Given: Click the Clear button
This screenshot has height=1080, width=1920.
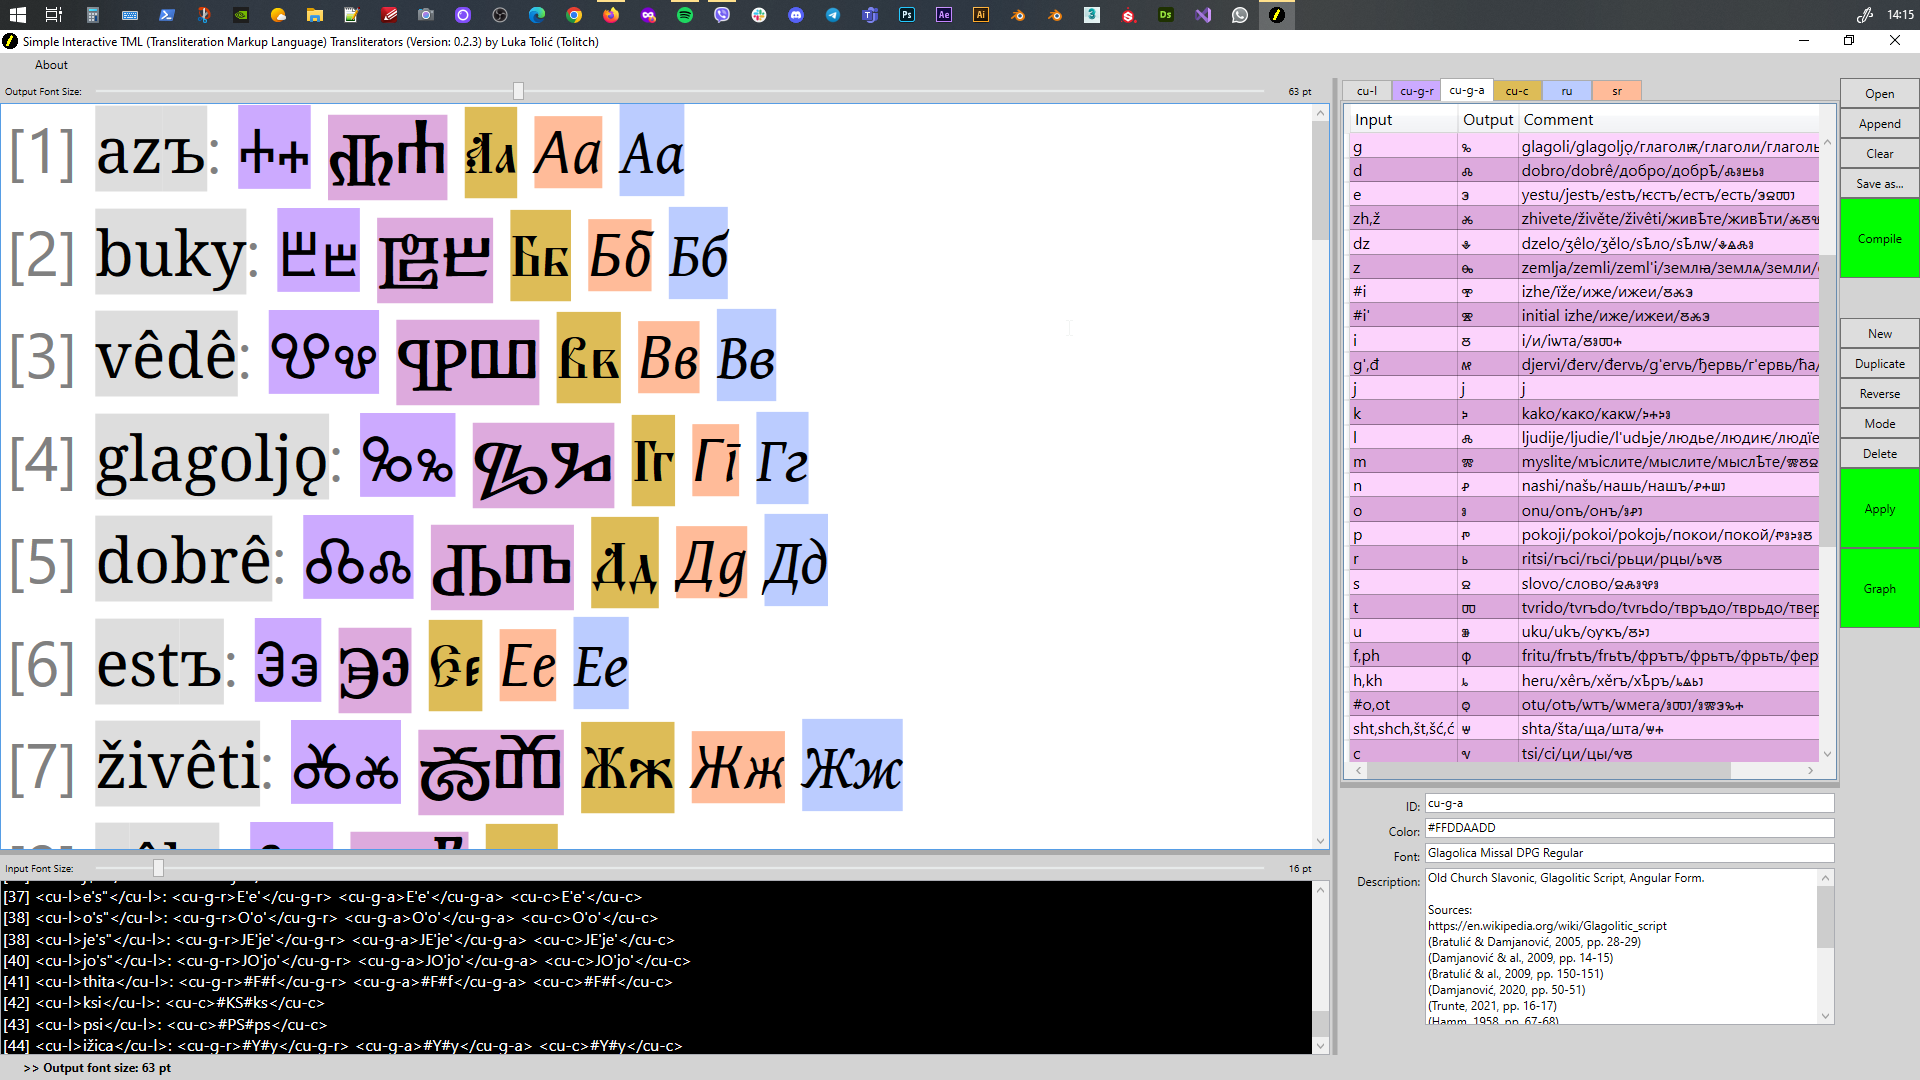Looking at the screenshot, I should (1878, 153).
